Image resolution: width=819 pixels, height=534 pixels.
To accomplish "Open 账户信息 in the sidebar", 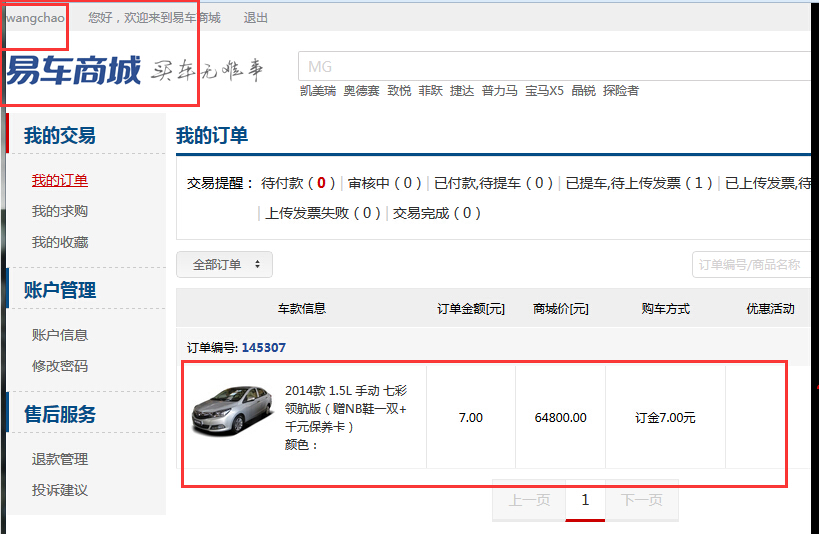I will click(60, 335).
